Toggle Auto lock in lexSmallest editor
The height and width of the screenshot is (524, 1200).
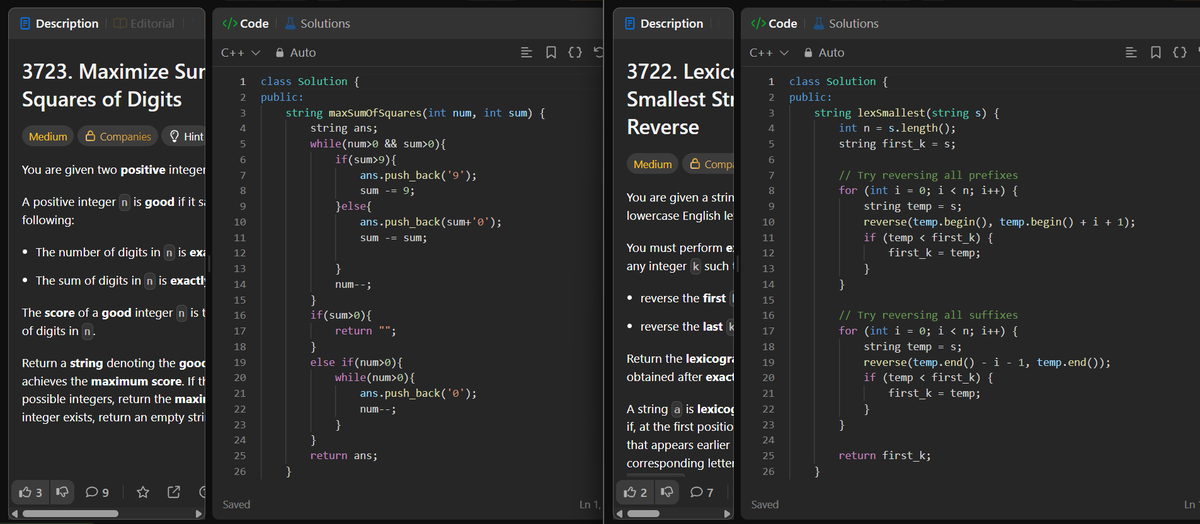pos(823,53)
